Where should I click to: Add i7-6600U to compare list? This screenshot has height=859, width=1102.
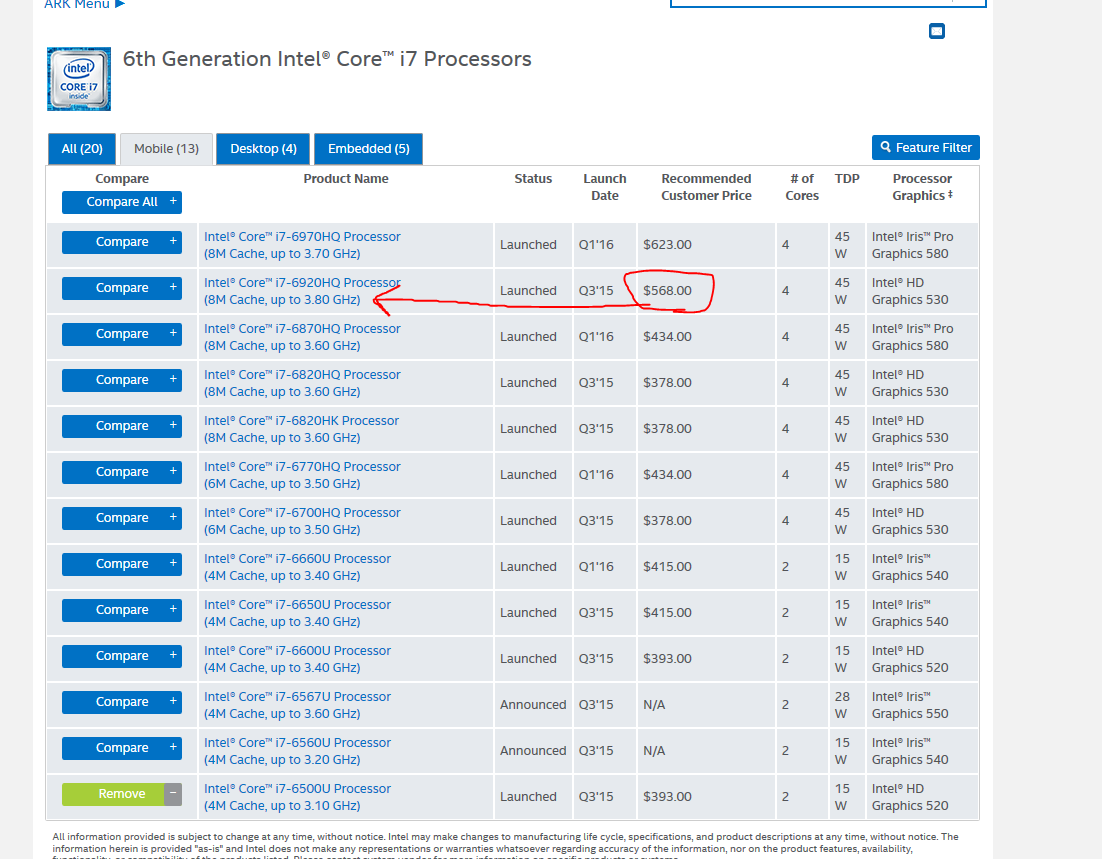(122, 657)
